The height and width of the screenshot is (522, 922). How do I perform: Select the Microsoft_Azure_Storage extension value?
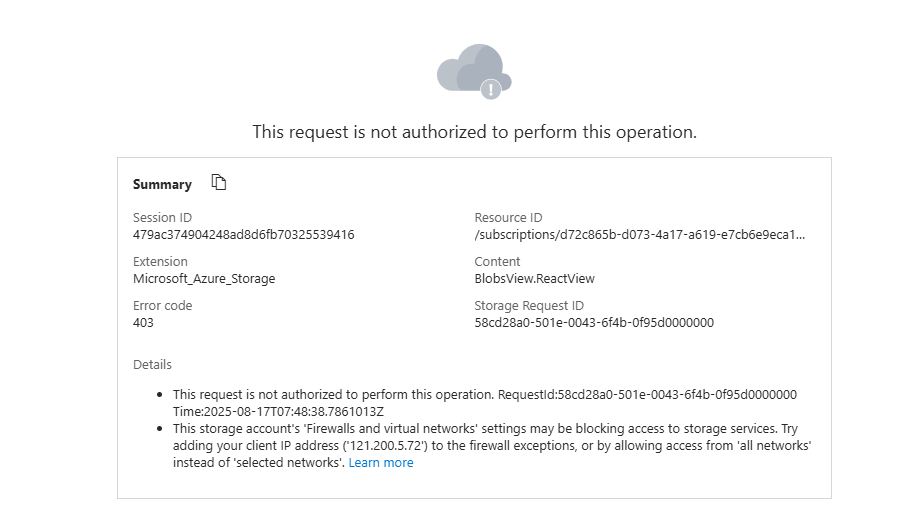pyautogui.click(x=204, y=279)
